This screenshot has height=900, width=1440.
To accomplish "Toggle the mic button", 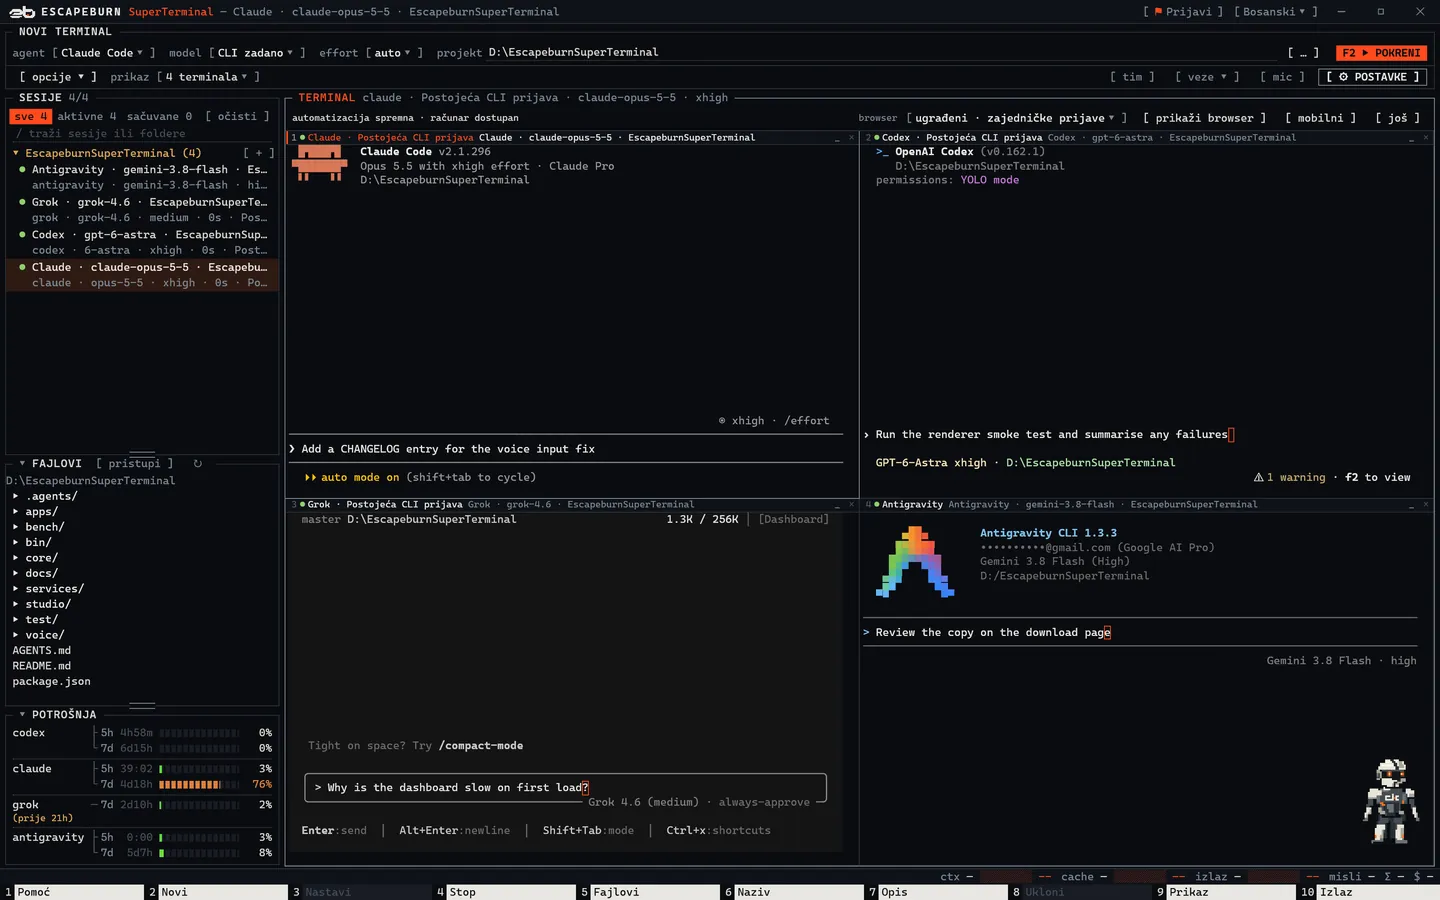I will [1282, 77].
